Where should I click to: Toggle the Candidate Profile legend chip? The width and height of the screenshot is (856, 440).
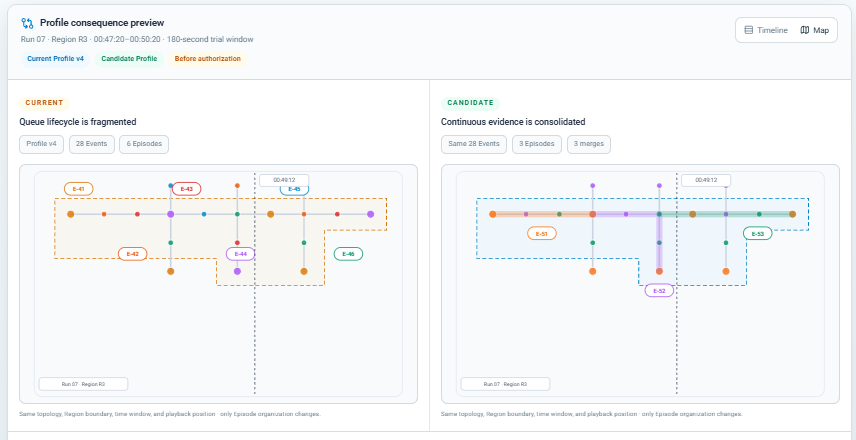click(x=129, y=58)
